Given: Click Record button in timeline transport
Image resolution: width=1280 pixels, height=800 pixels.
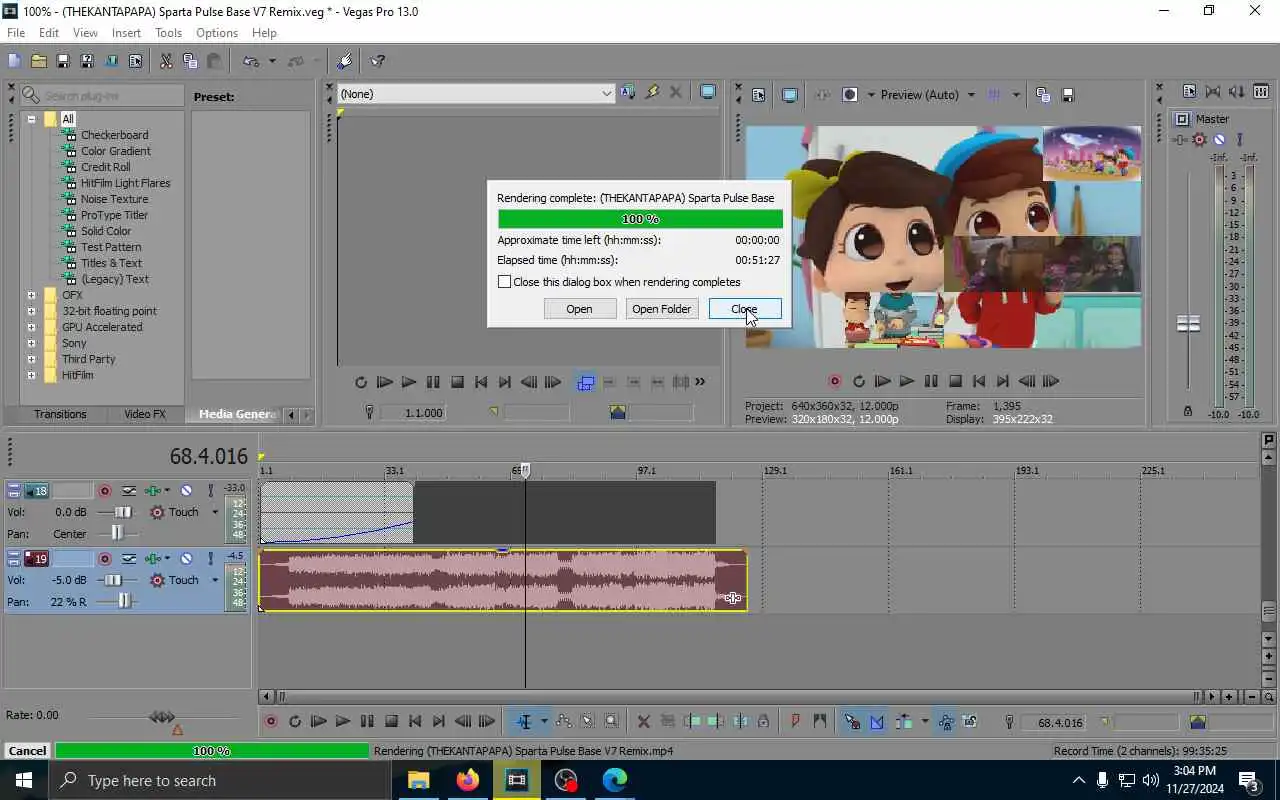Looking at the screenshot, I should pos(270,722).
